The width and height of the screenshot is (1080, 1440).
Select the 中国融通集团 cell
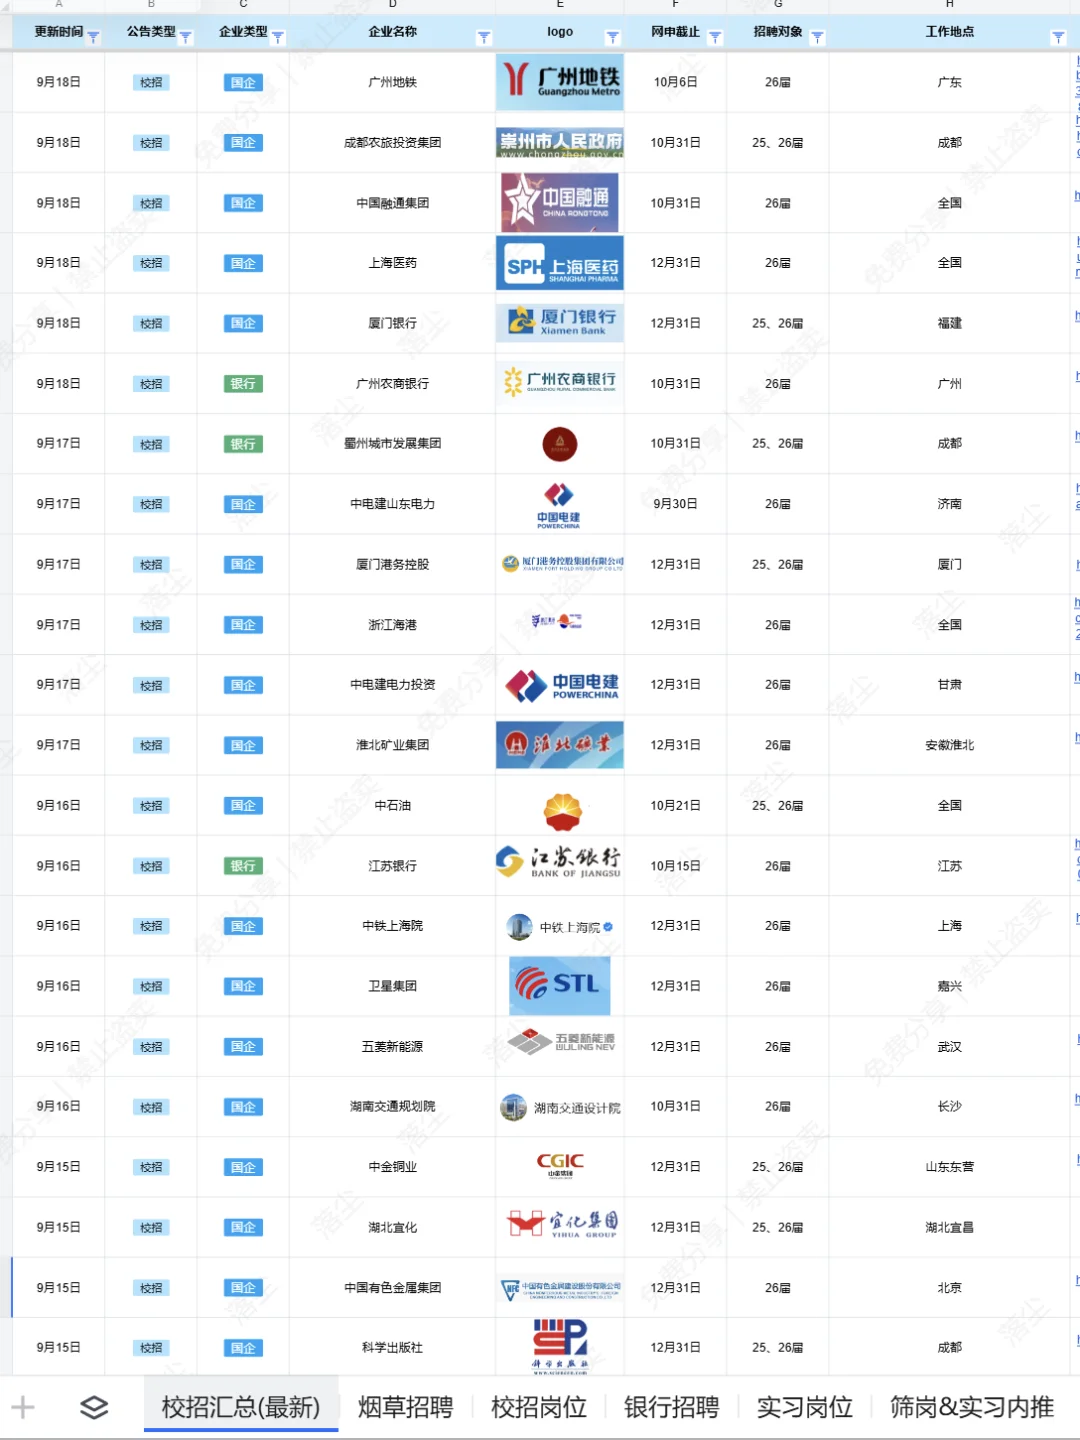pyautogui.click(x=392, y=203)
